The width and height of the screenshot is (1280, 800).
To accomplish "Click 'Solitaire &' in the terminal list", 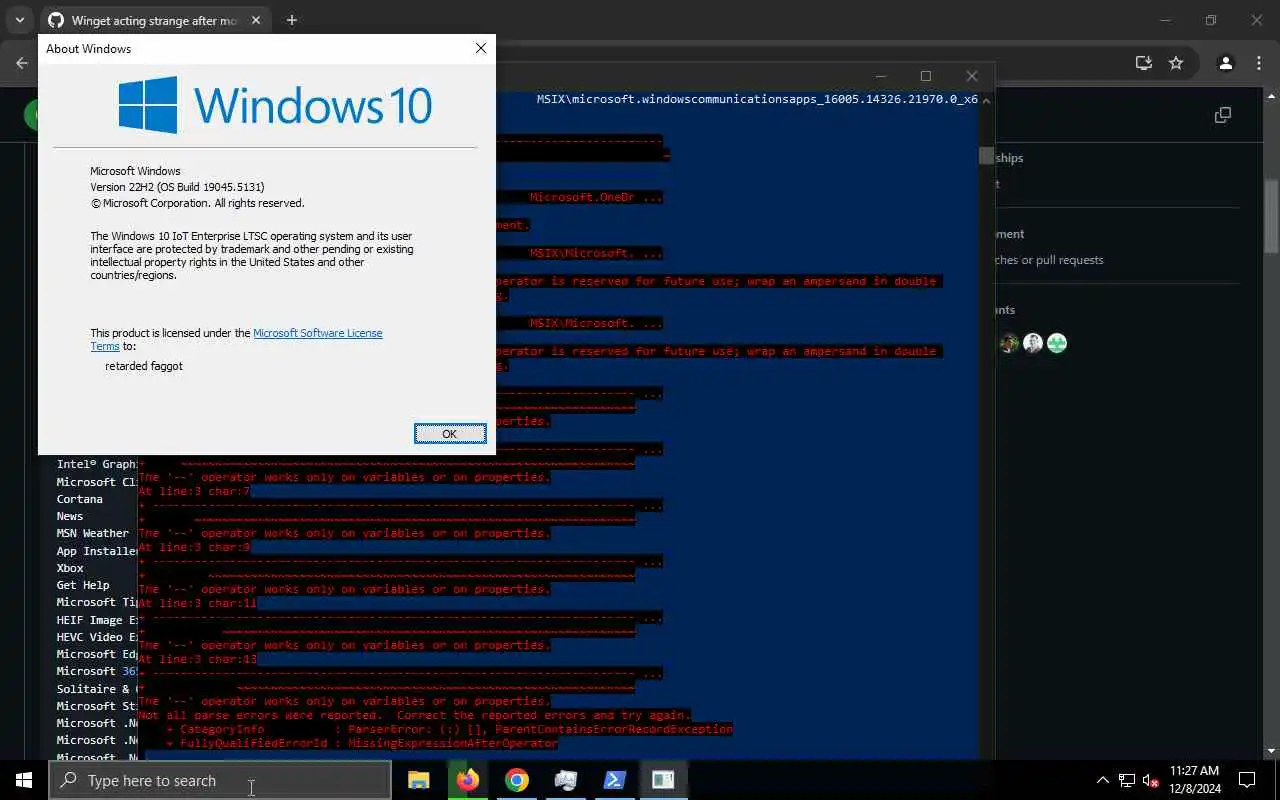I will pyautogui.click(x=97, y=689).
